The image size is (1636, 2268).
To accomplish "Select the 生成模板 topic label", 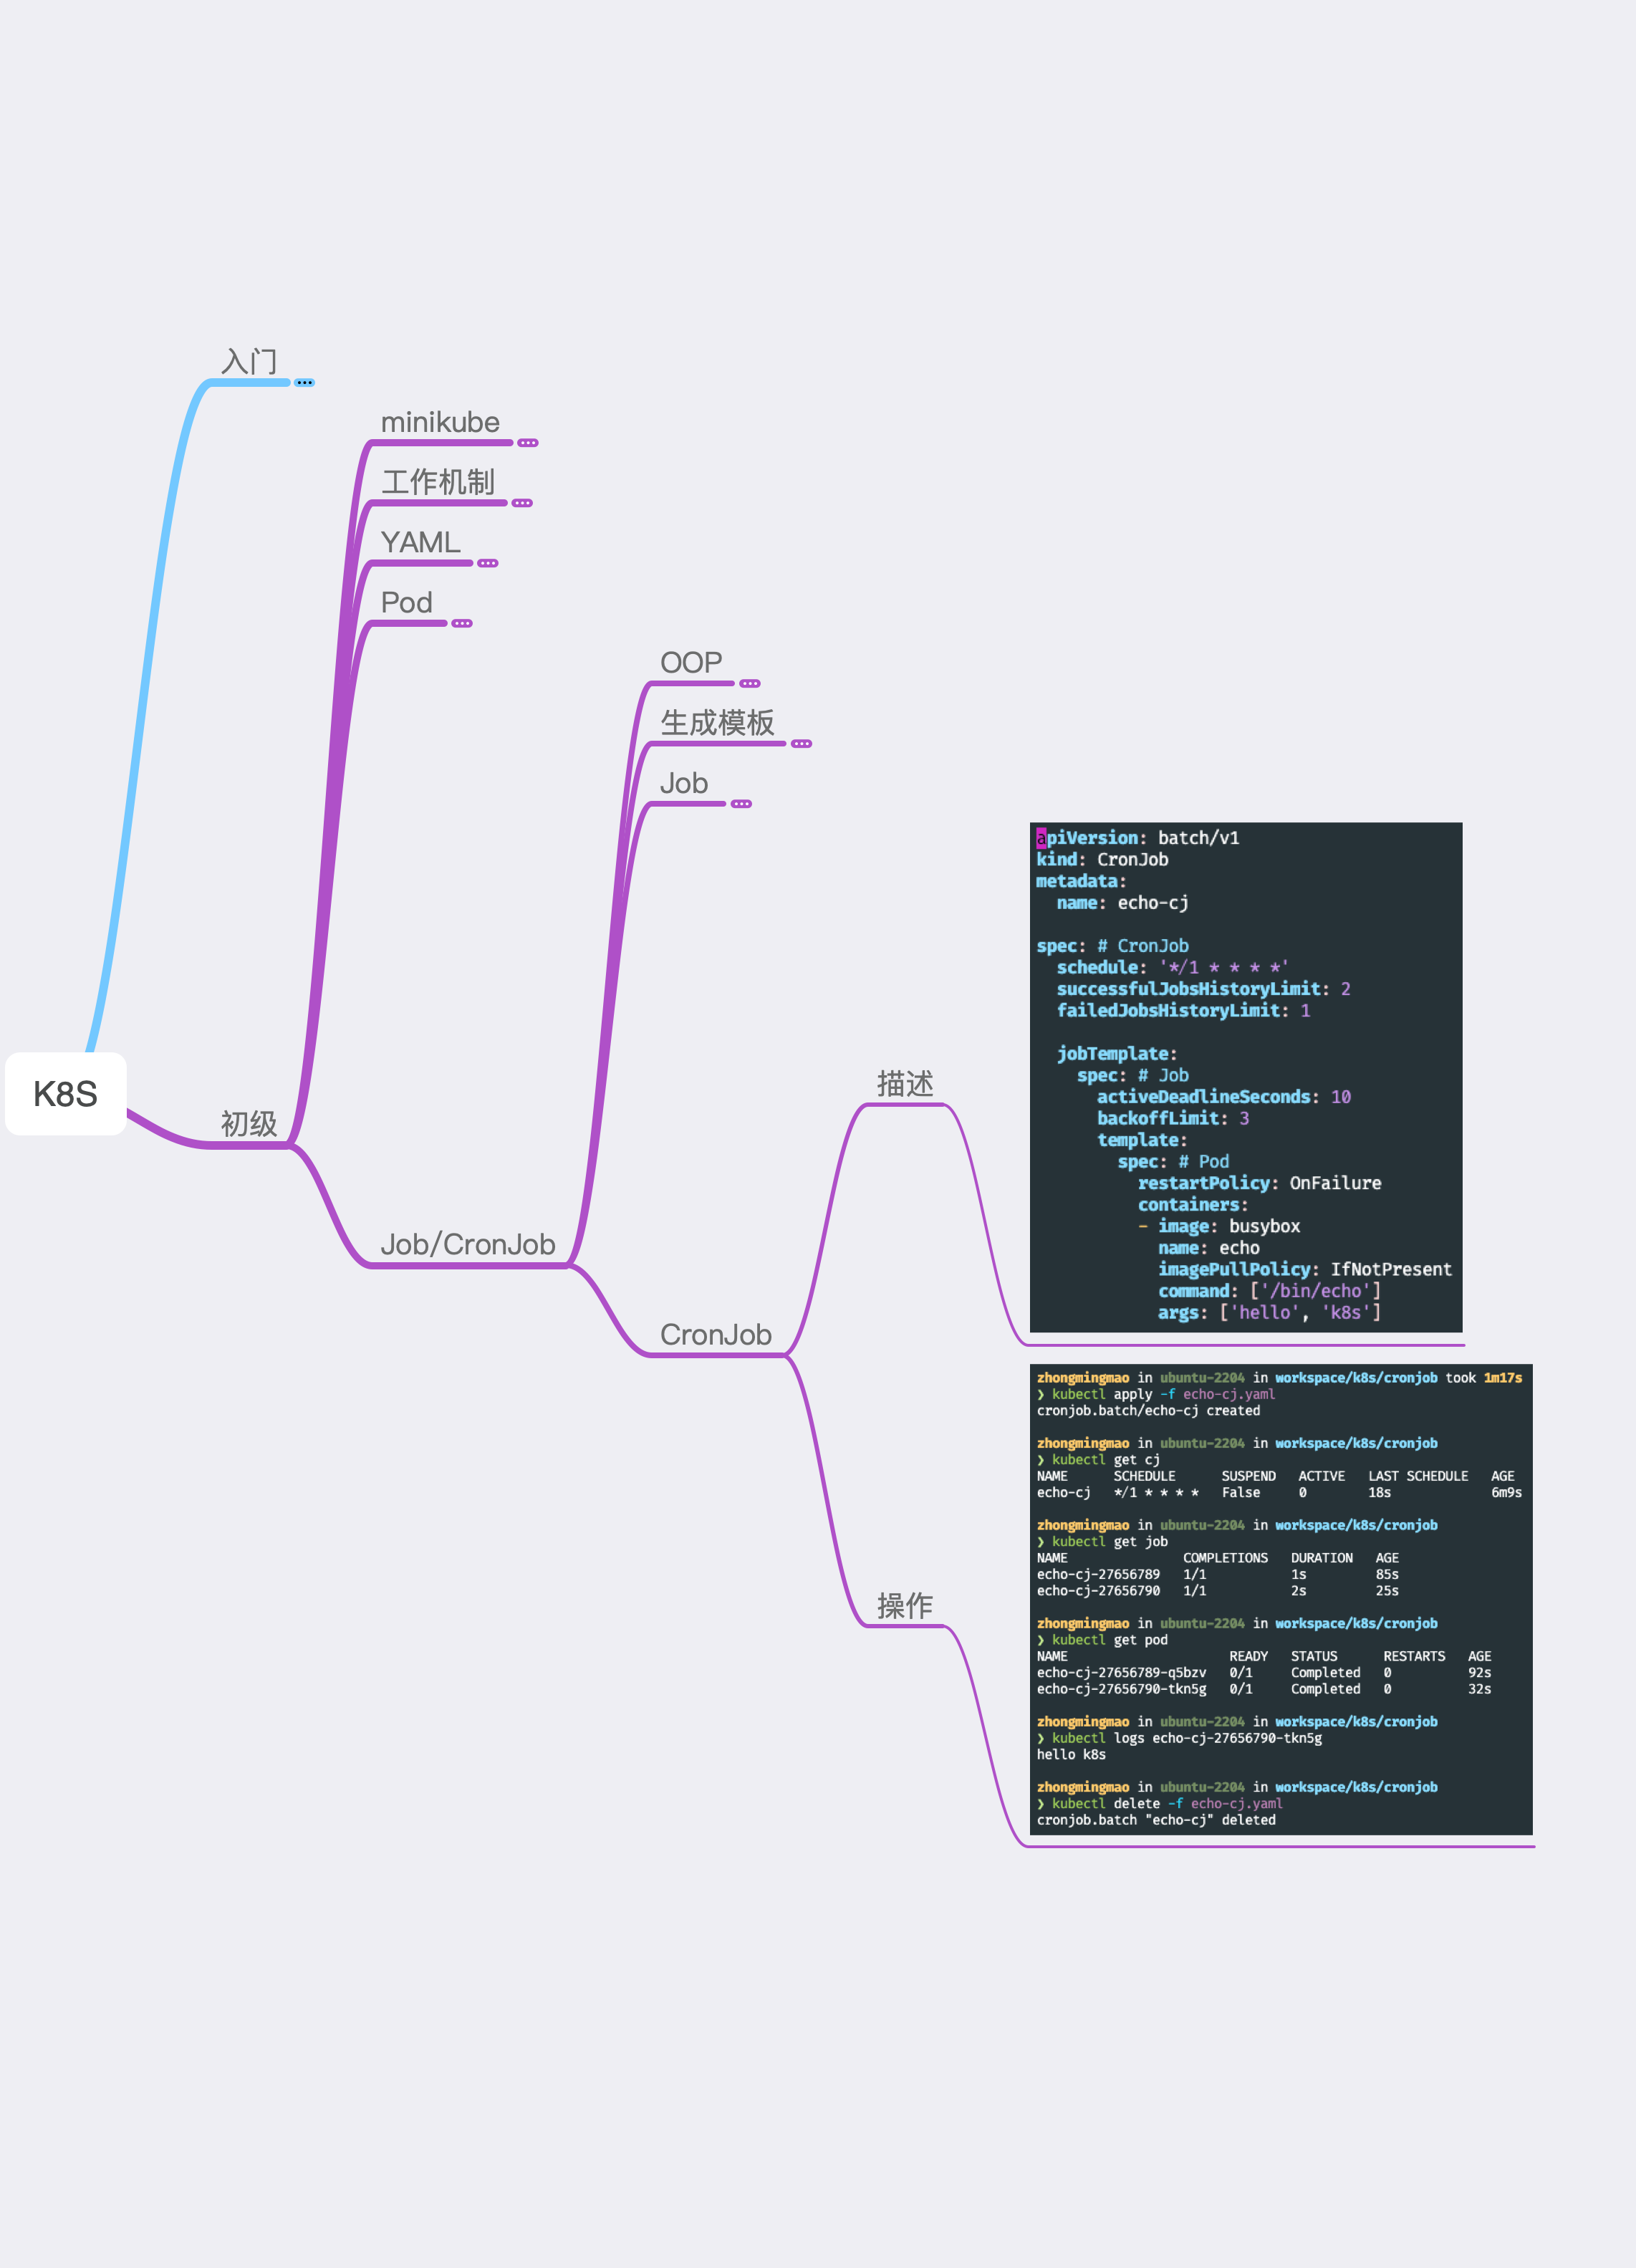I will [x=717, y=722].
